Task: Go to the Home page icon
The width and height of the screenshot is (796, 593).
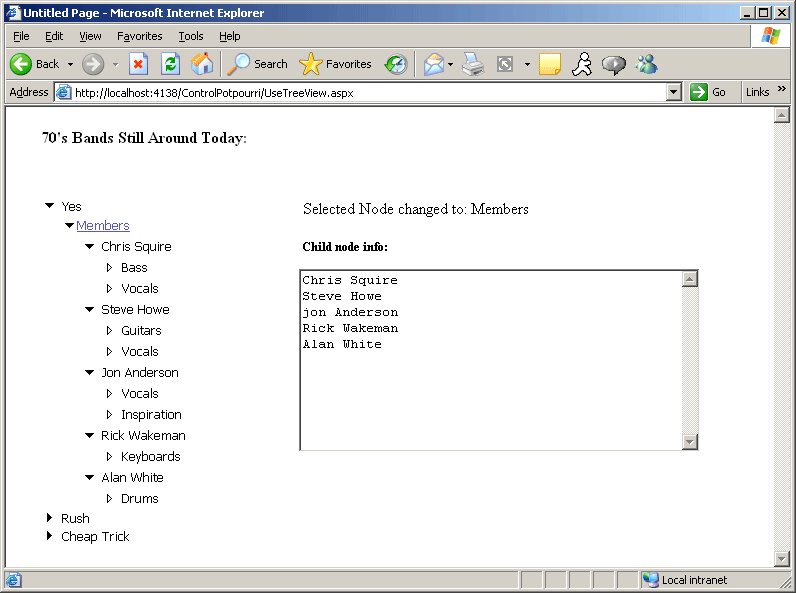Action: click(x=202, y=64)
